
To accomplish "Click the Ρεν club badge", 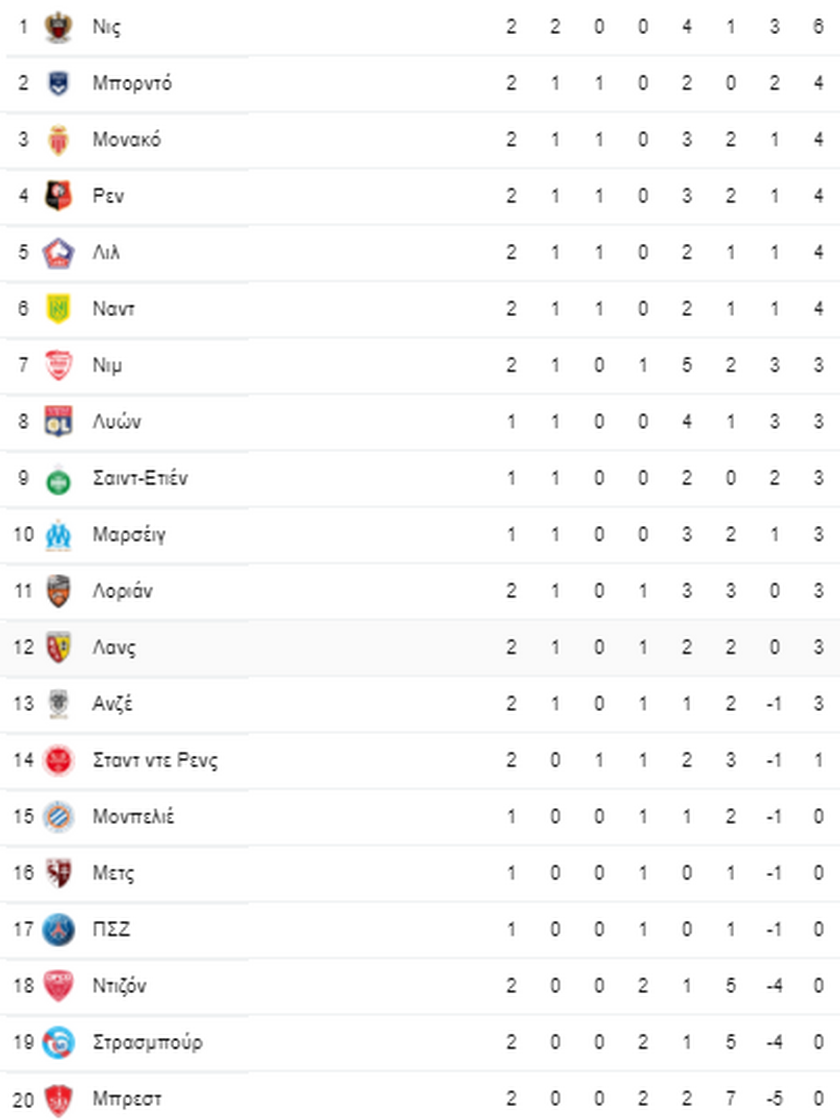I will pyautogui.click(x=58, y=196).
